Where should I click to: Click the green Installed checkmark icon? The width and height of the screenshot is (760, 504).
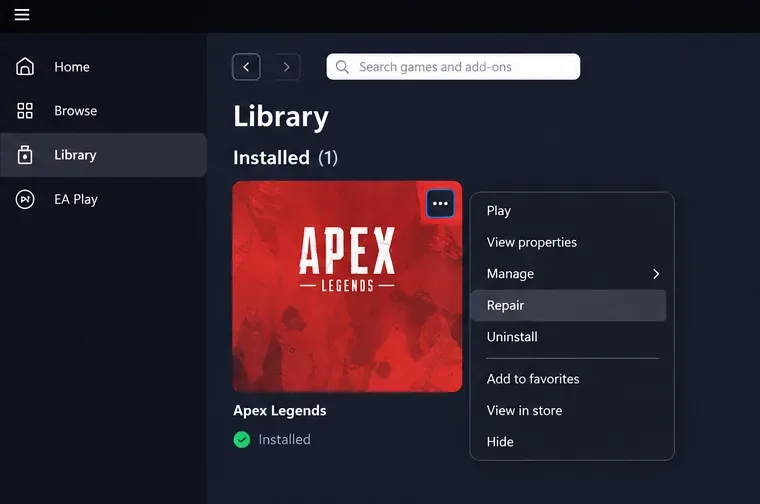click(242, 440)
